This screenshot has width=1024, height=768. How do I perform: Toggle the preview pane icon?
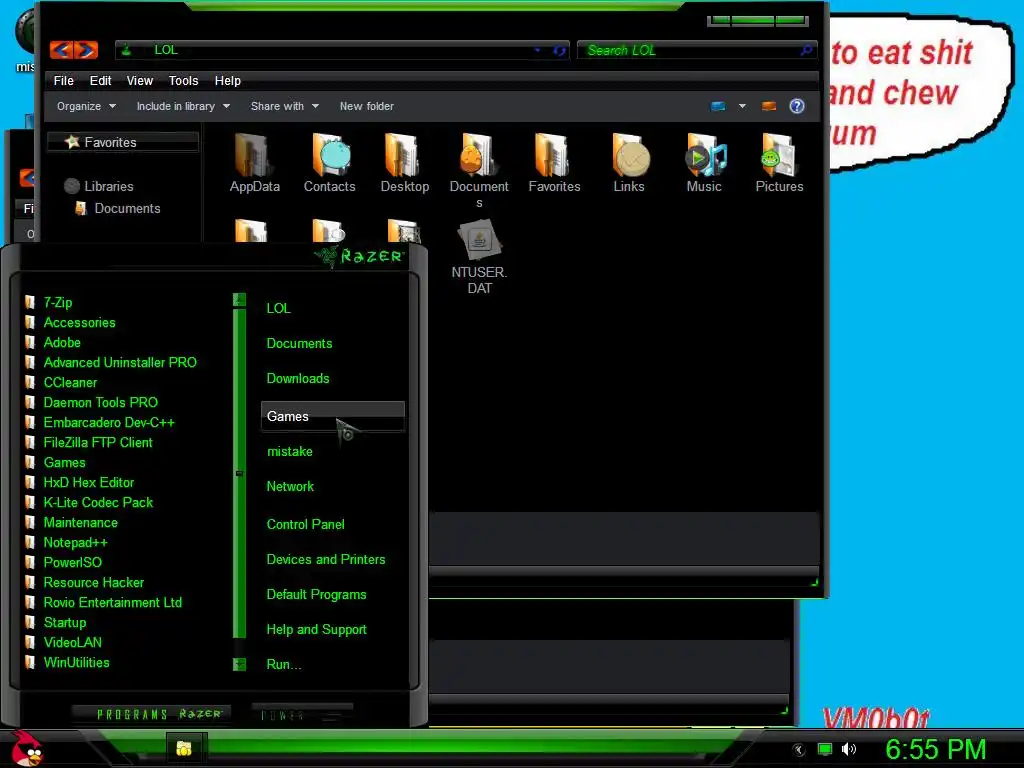pos(769,106)
